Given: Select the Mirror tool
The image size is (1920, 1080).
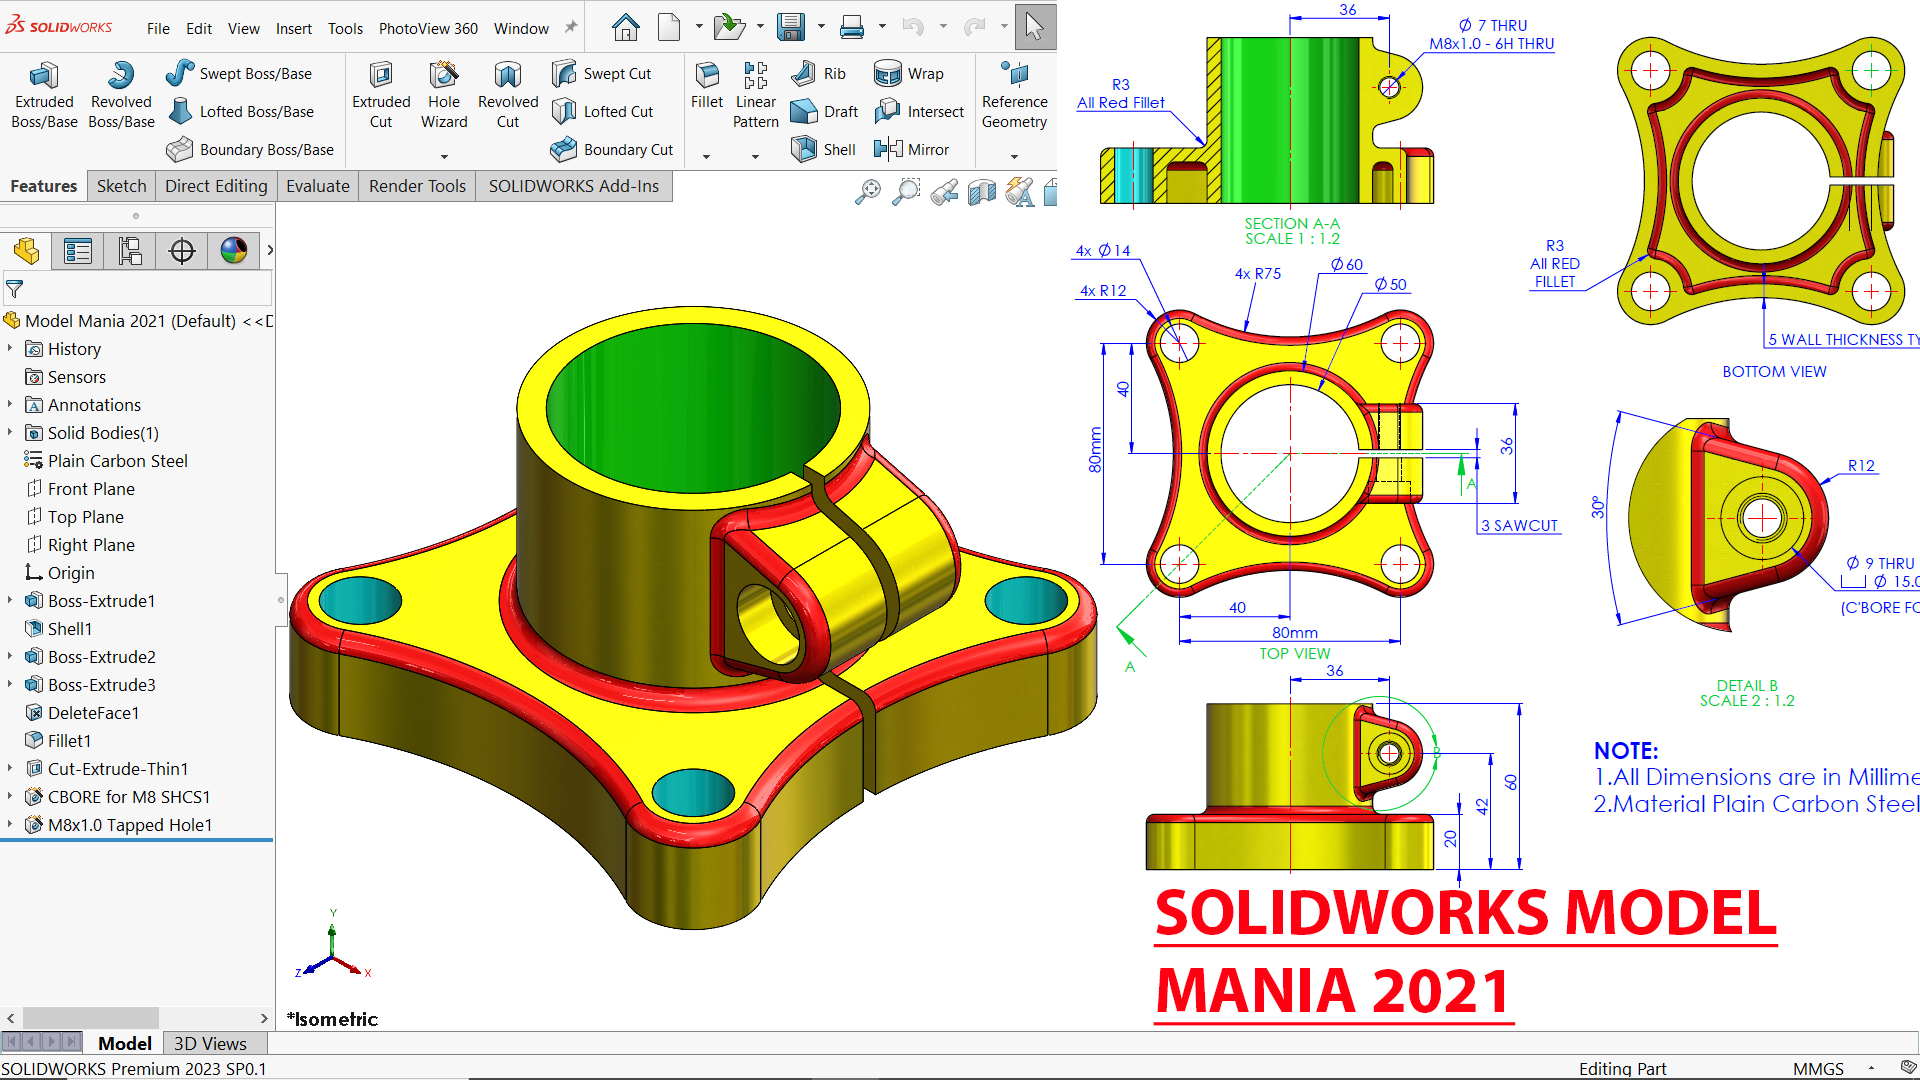Looking at the screenshot, I should pyautogui.click(x=911, y=149).
